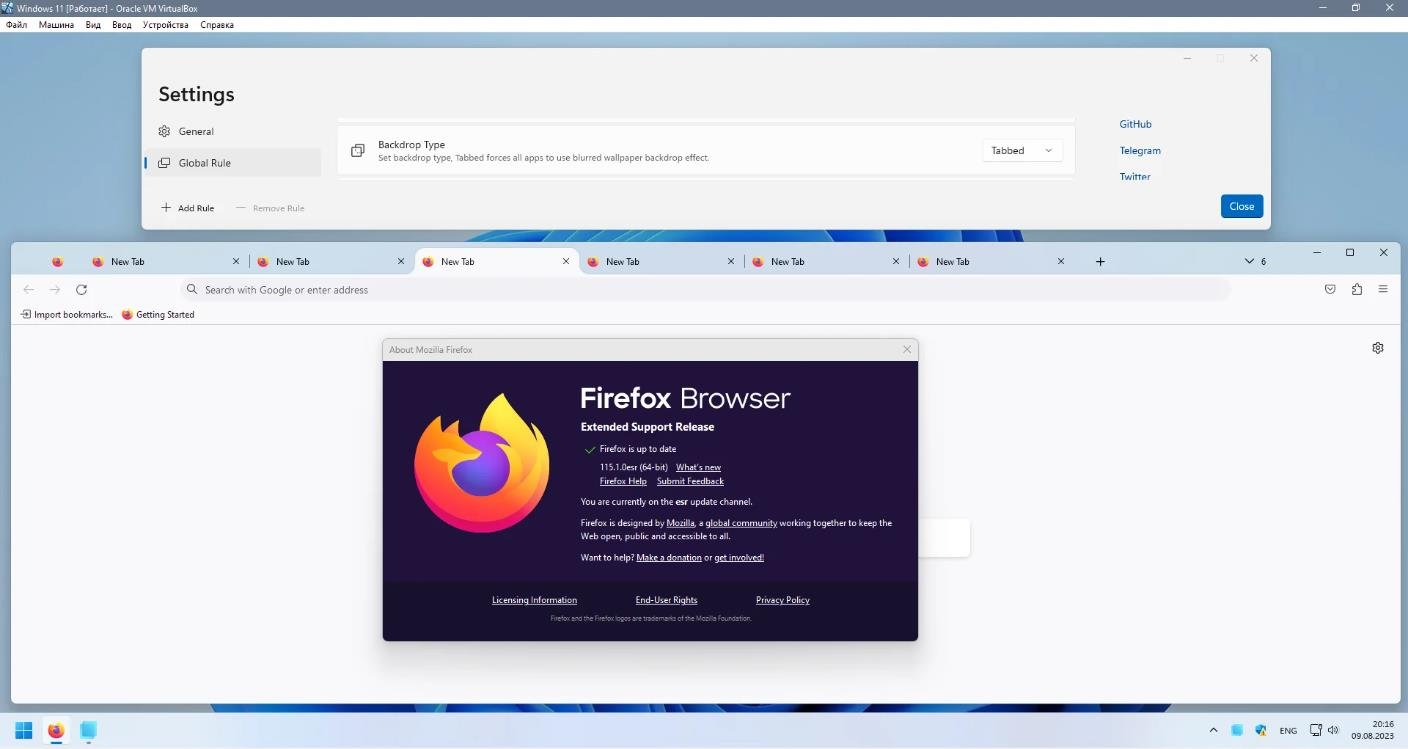Click the 115.1.0esr (64-bit) version text
Screen dimensions: 1408x749
tap(634, 467)
